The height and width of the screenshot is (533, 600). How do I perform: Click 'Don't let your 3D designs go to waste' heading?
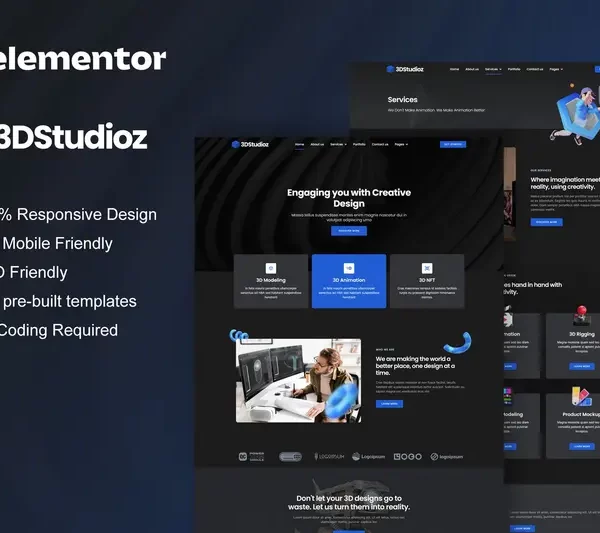349,502
